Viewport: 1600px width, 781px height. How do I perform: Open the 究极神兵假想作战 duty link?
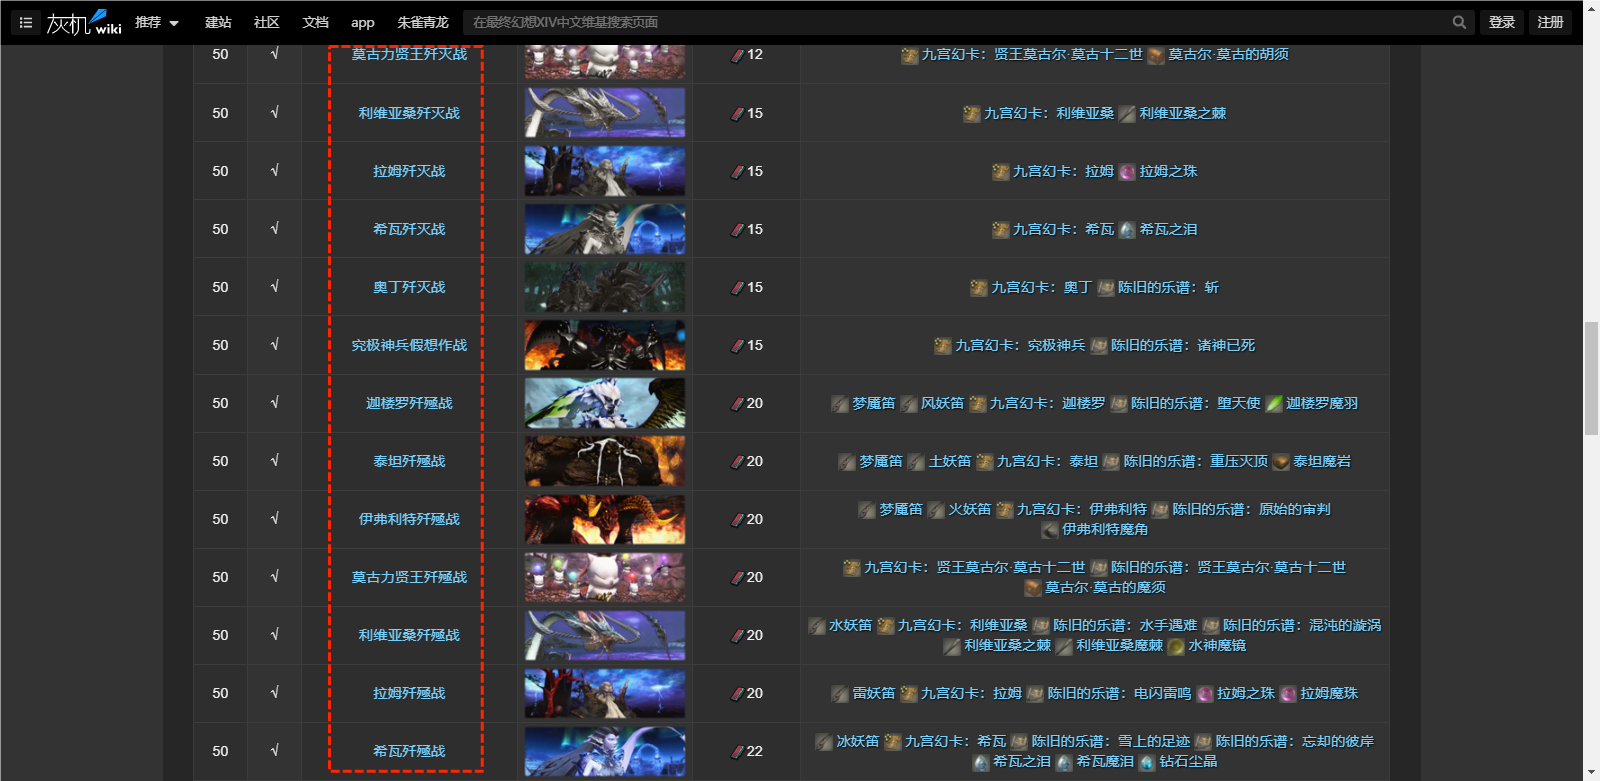tap(409, 346)
